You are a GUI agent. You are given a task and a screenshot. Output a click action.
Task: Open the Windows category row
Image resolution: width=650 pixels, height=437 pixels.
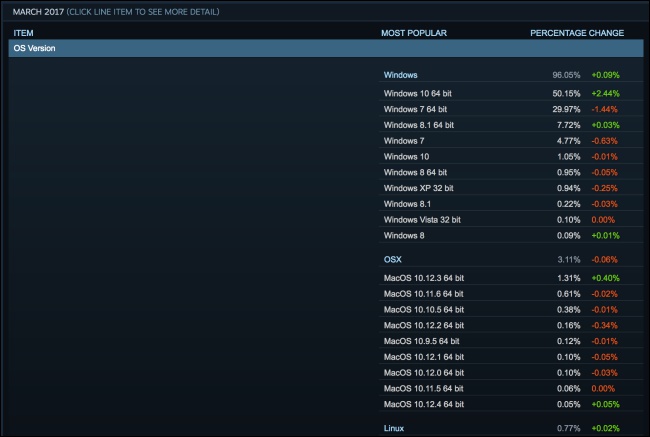tap(511, 75)
